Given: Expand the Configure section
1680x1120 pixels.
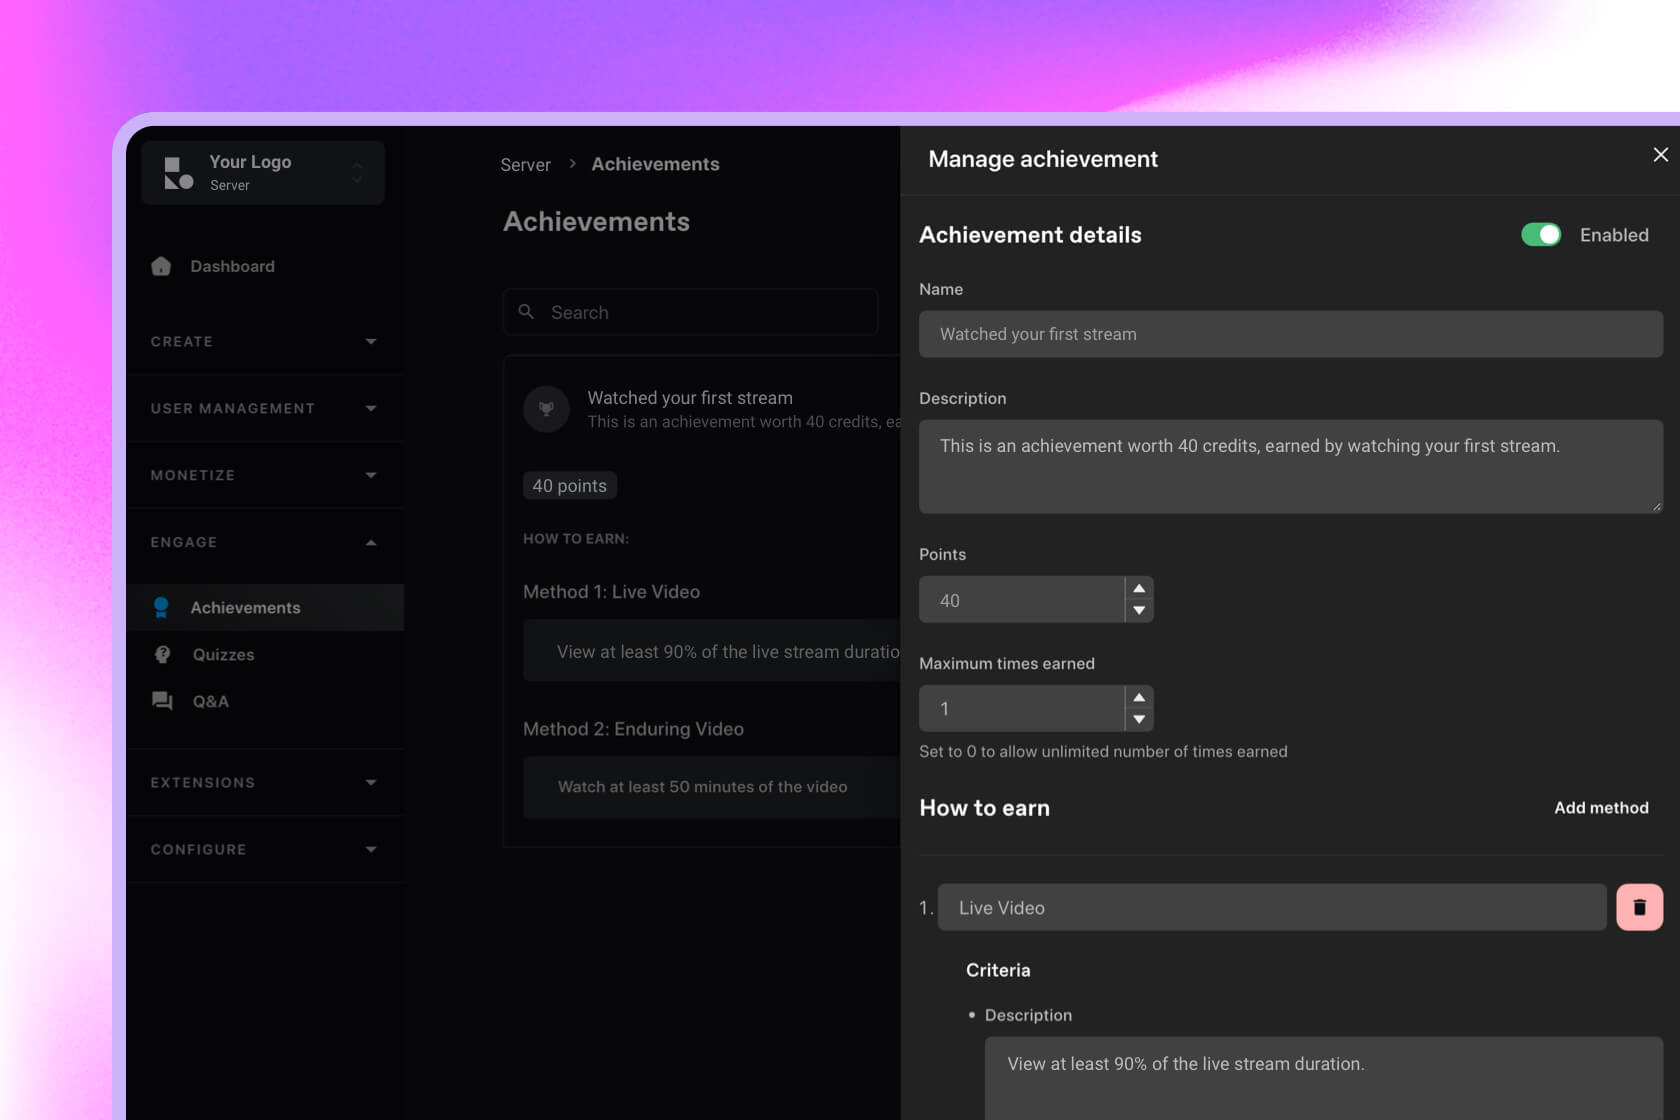Looking at the screenshot, I should tap(264, 849).
